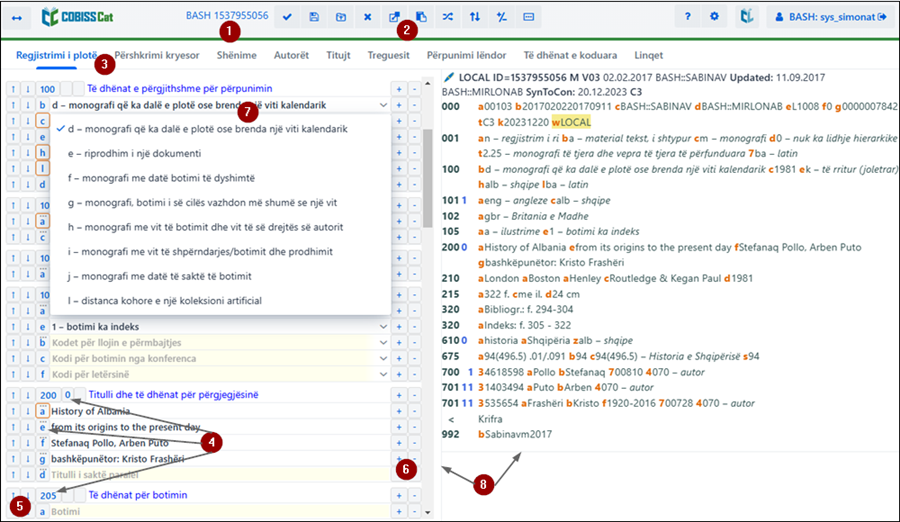Switch to the Linqet tab

pyautogui.click(x=649, y=56)
